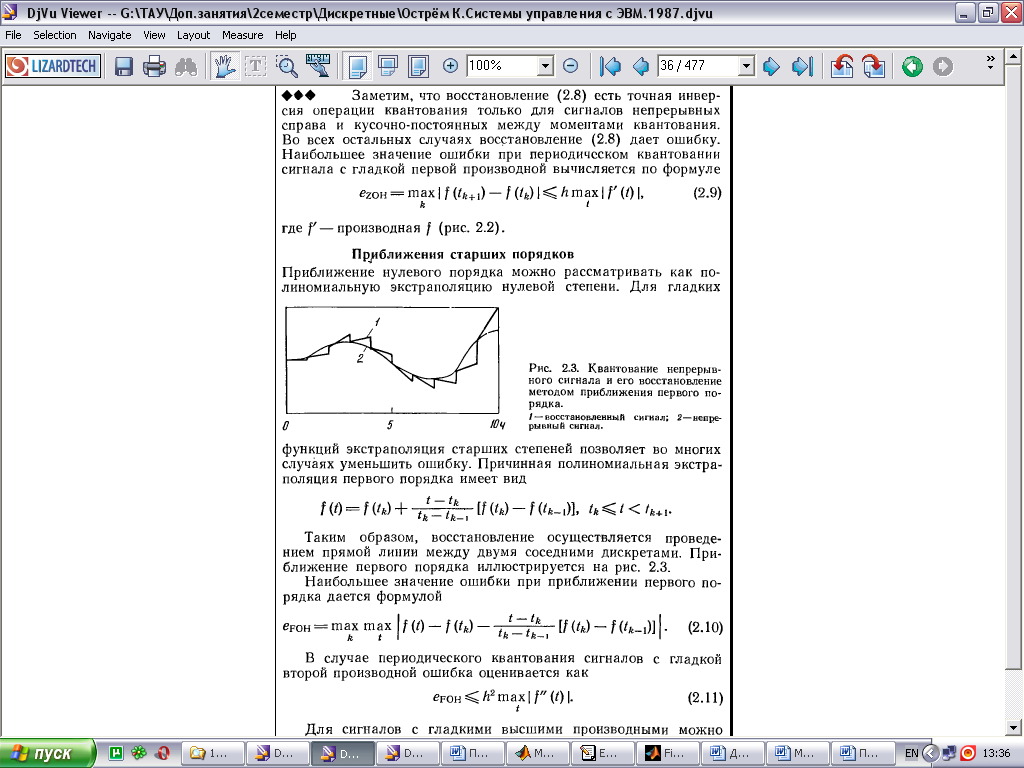Open the green quick launch icon

[x=116, y=753]
